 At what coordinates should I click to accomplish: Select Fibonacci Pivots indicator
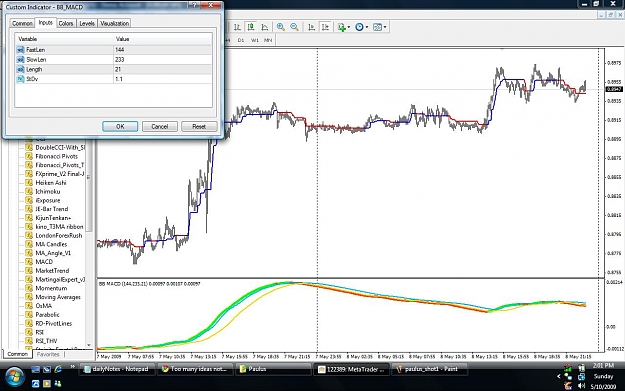pyautogui.click(x=56, y=156)
